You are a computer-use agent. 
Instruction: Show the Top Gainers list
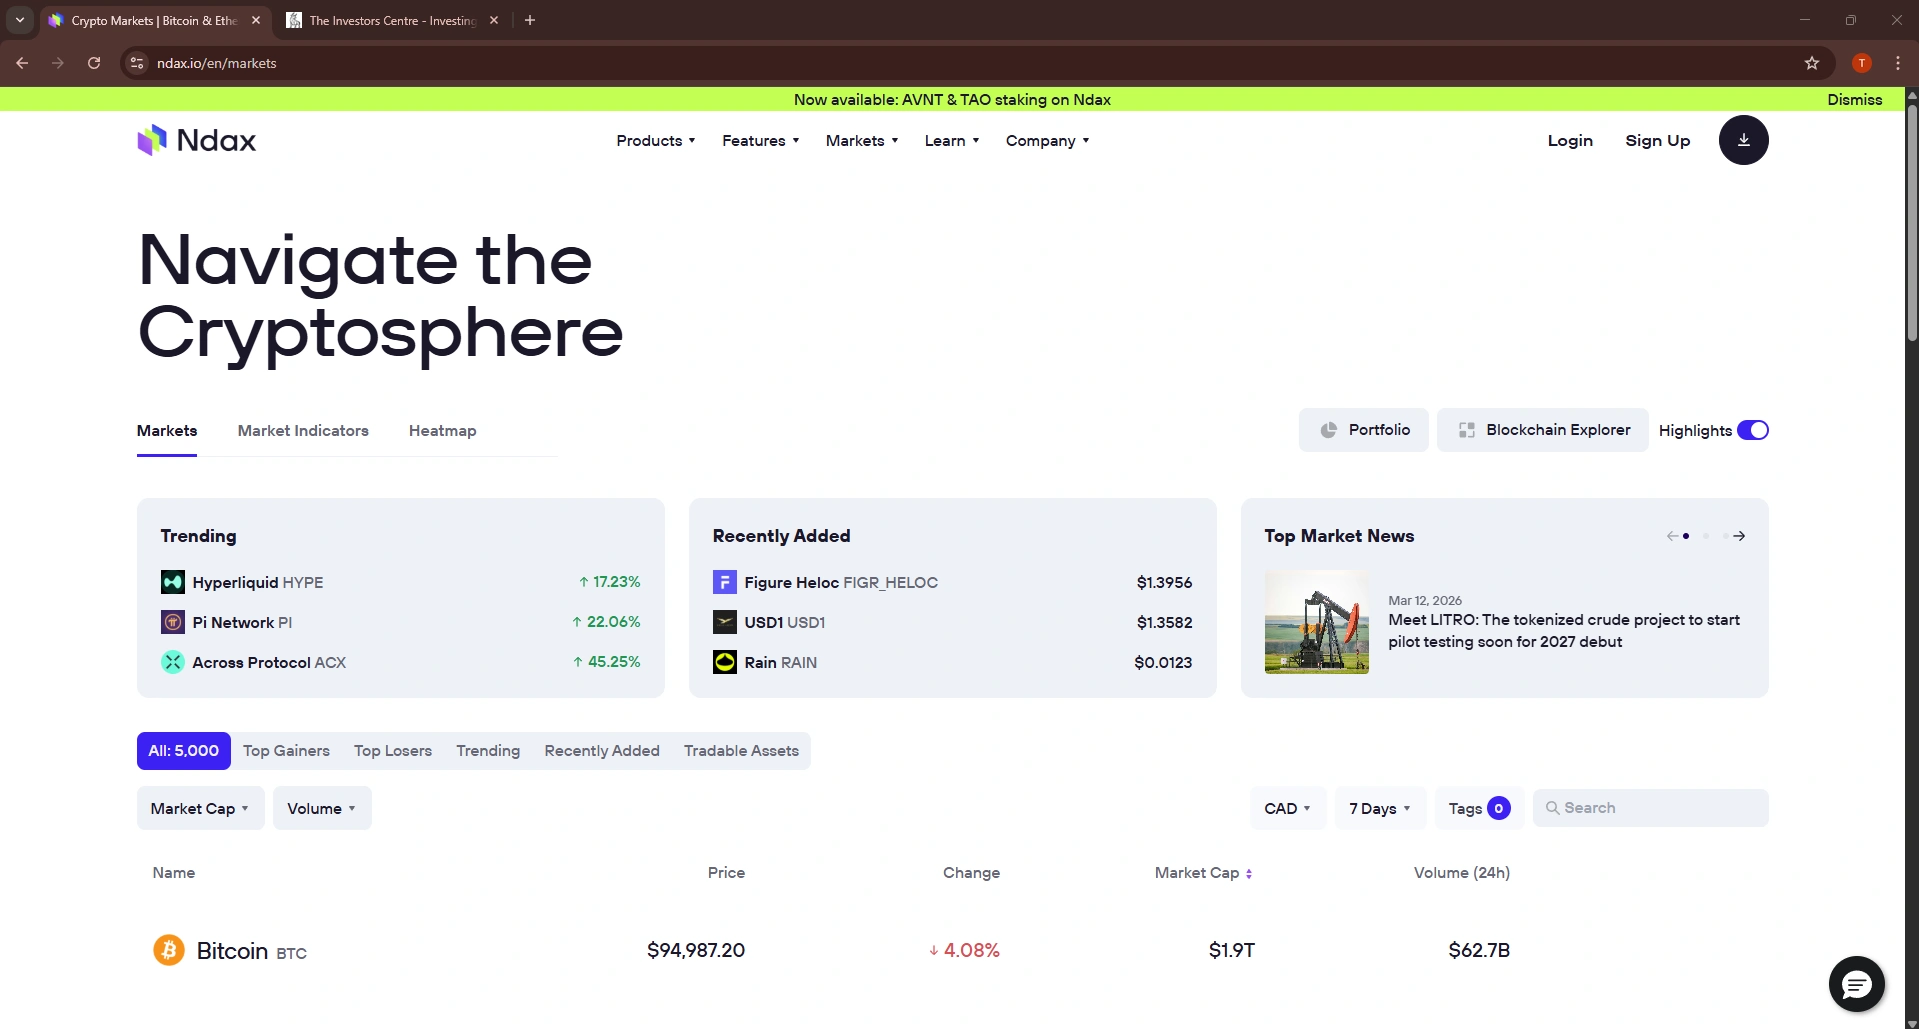point(286,751)
